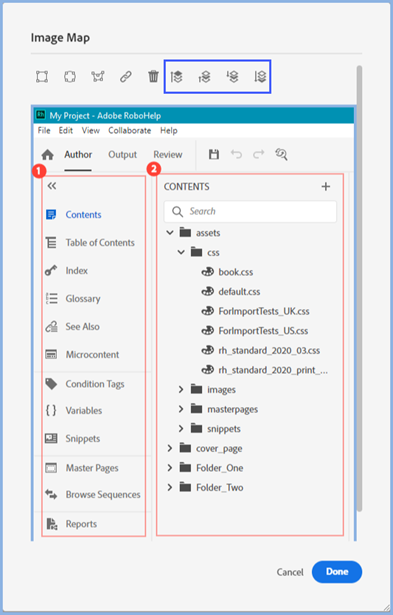Click the Collaborate menu item
The height and width of the screenshot is (615, 393).
tap(129, 130)
